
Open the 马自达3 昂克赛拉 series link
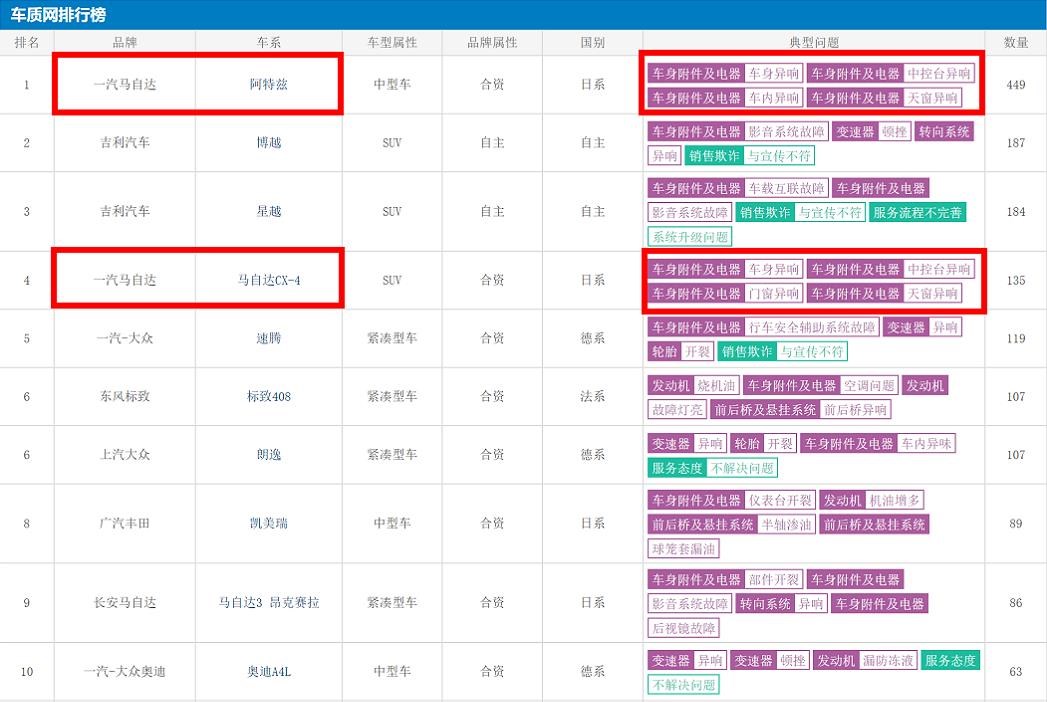268,602
